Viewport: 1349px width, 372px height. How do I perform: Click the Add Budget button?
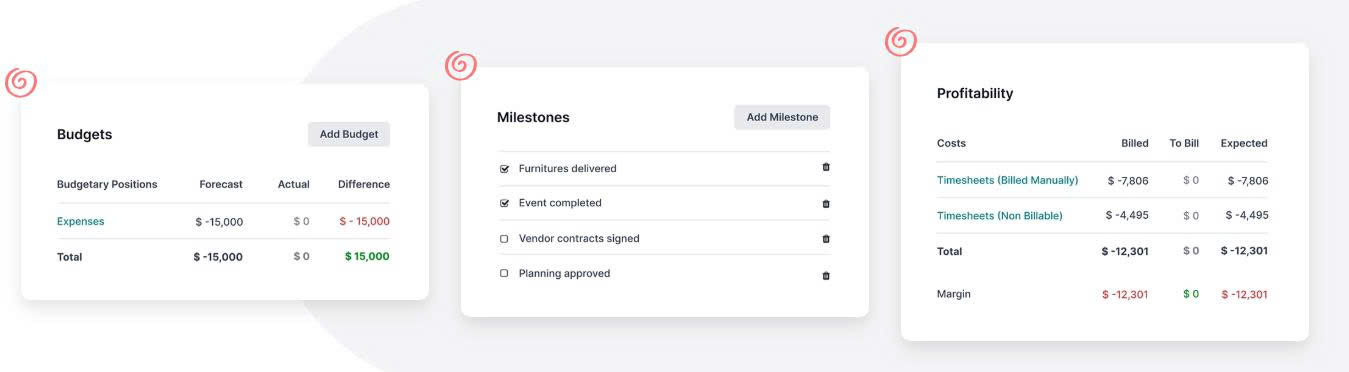click(x=349, y=134)
